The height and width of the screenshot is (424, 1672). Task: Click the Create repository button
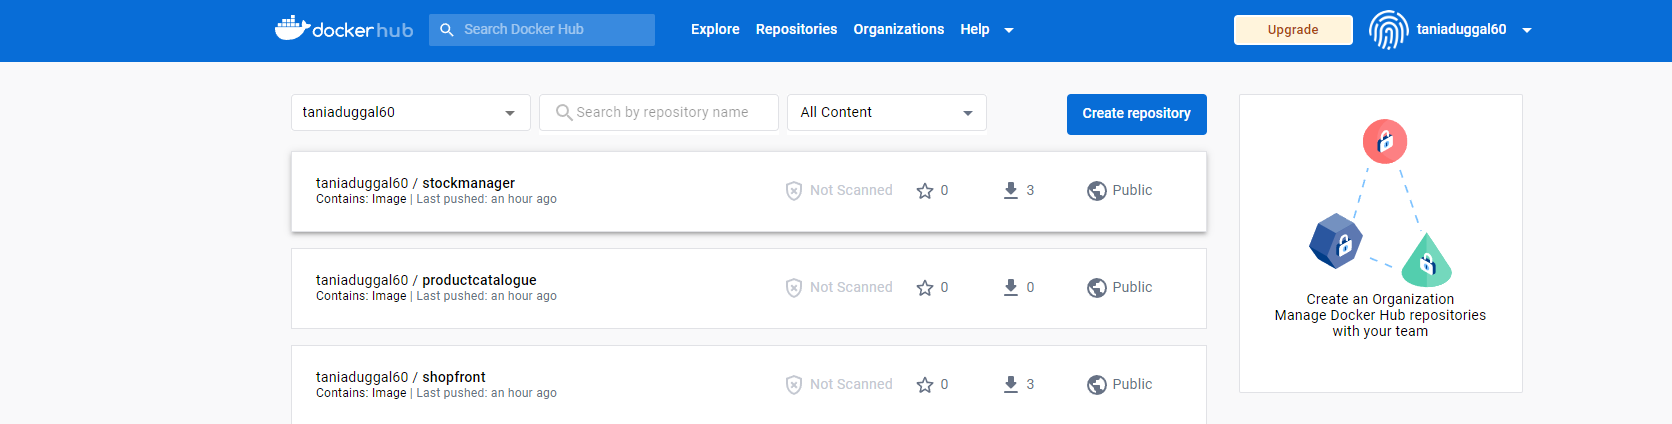[1137, 114]
